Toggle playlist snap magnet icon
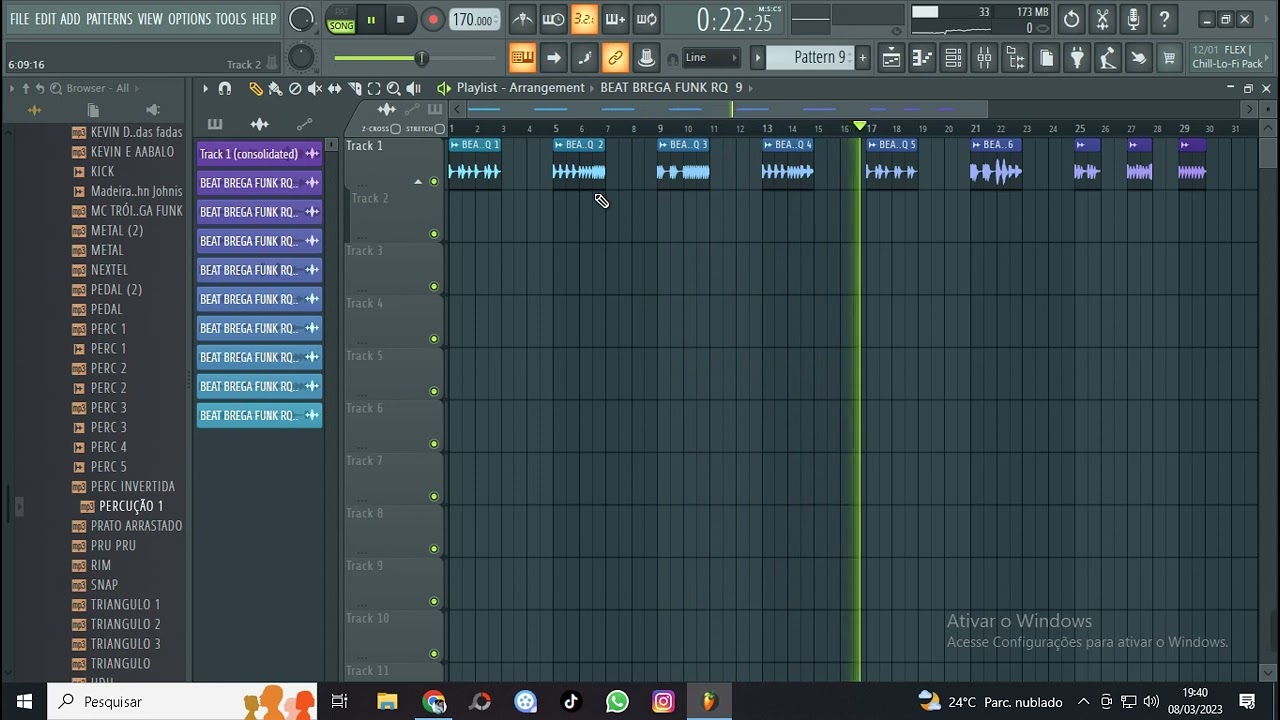The image size is (1280, 720). pyautogui.click(x=225, y=88)
